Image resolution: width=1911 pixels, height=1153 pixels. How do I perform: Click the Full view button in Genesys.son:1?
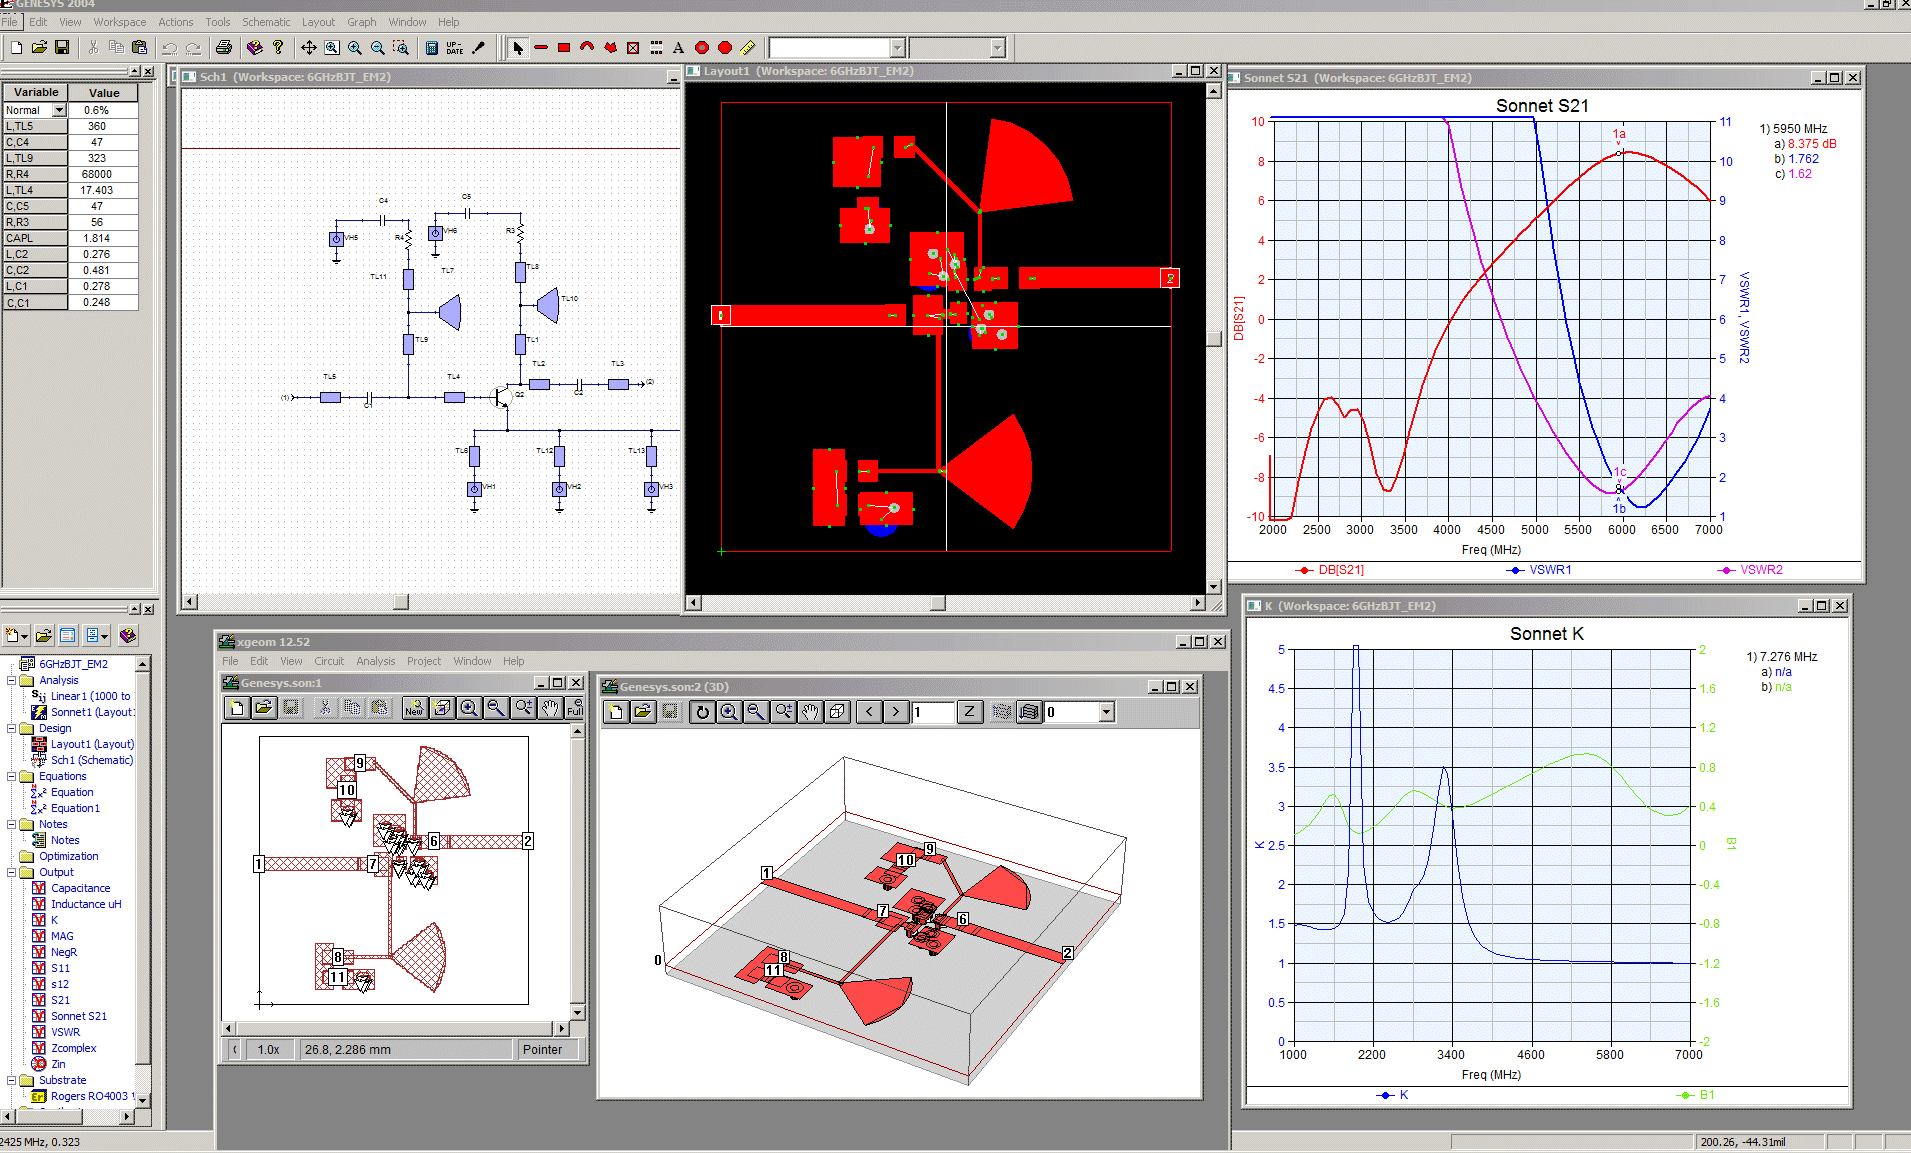click(x=574, y=708)
